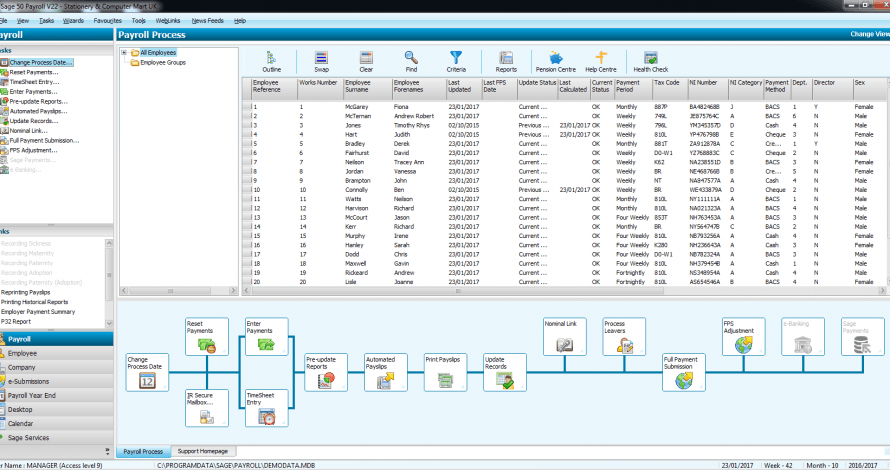Open the Company navigation section
This screenshot has width=890, height=470.
click(x=56, y=367)
